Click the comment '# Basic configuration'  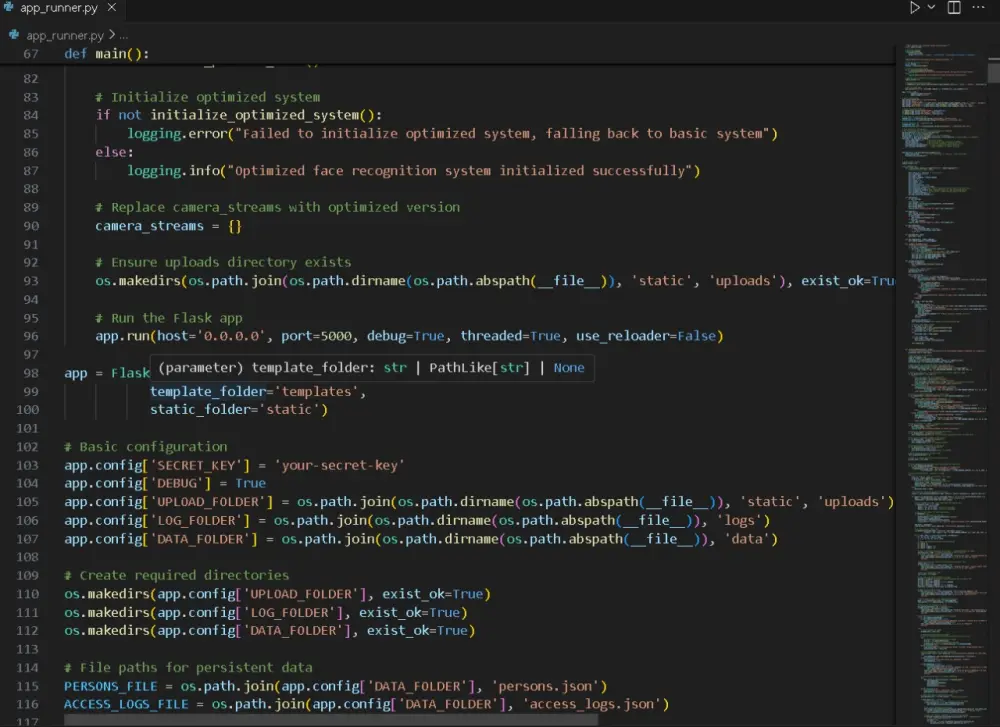145,447
